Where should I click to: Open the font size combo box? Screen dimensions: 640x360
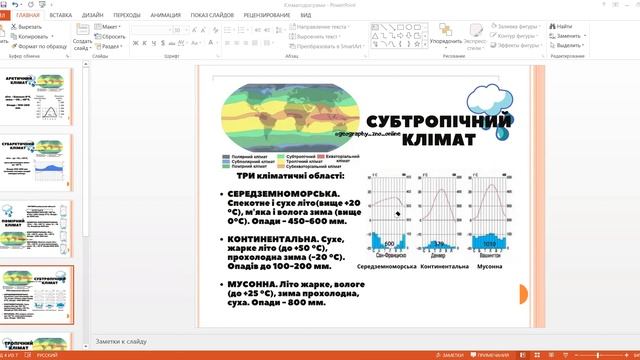click(x=181, y=30)
